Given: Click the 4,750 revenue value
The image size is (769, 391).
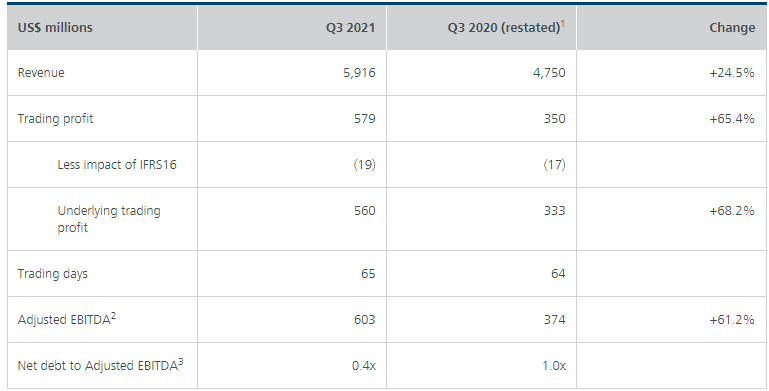Looking at the screenshot, I should pyautogui.click(x=549, y=73).
